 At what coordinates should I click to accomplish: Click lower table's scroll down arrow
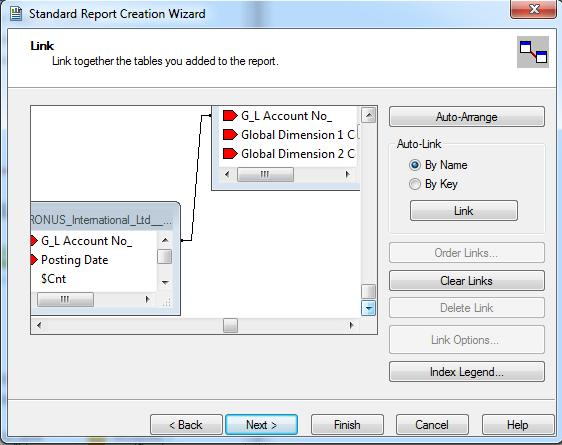pyautogui.click(x=165, y=282)
